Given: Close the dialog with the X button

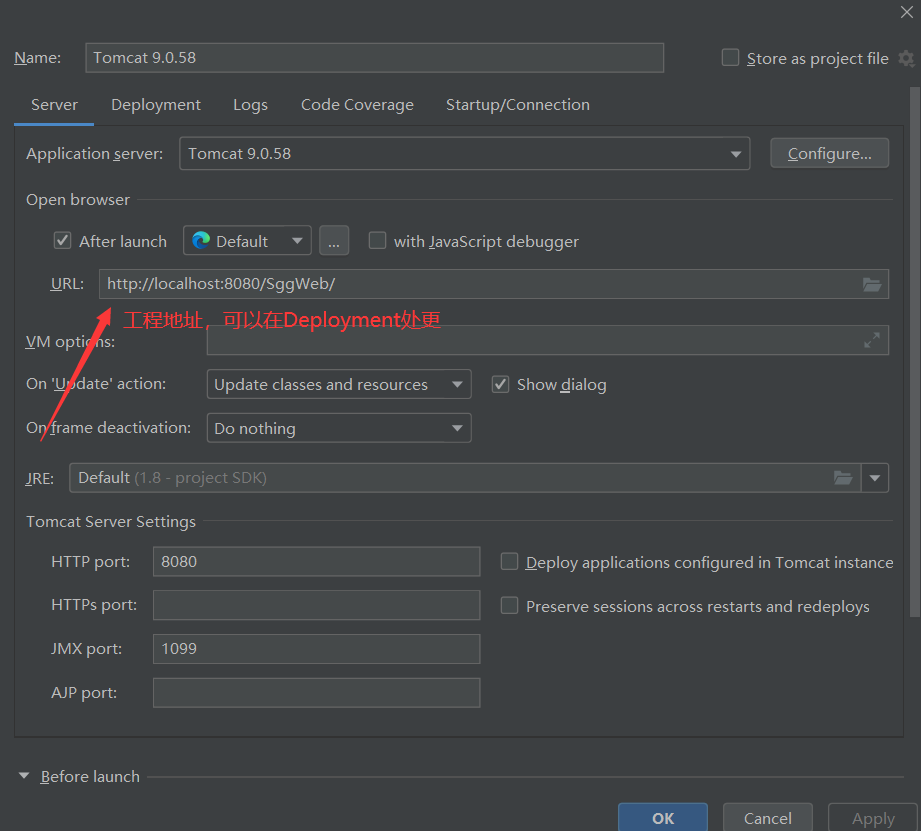Looking at the screenshot, I should (907, 12).
